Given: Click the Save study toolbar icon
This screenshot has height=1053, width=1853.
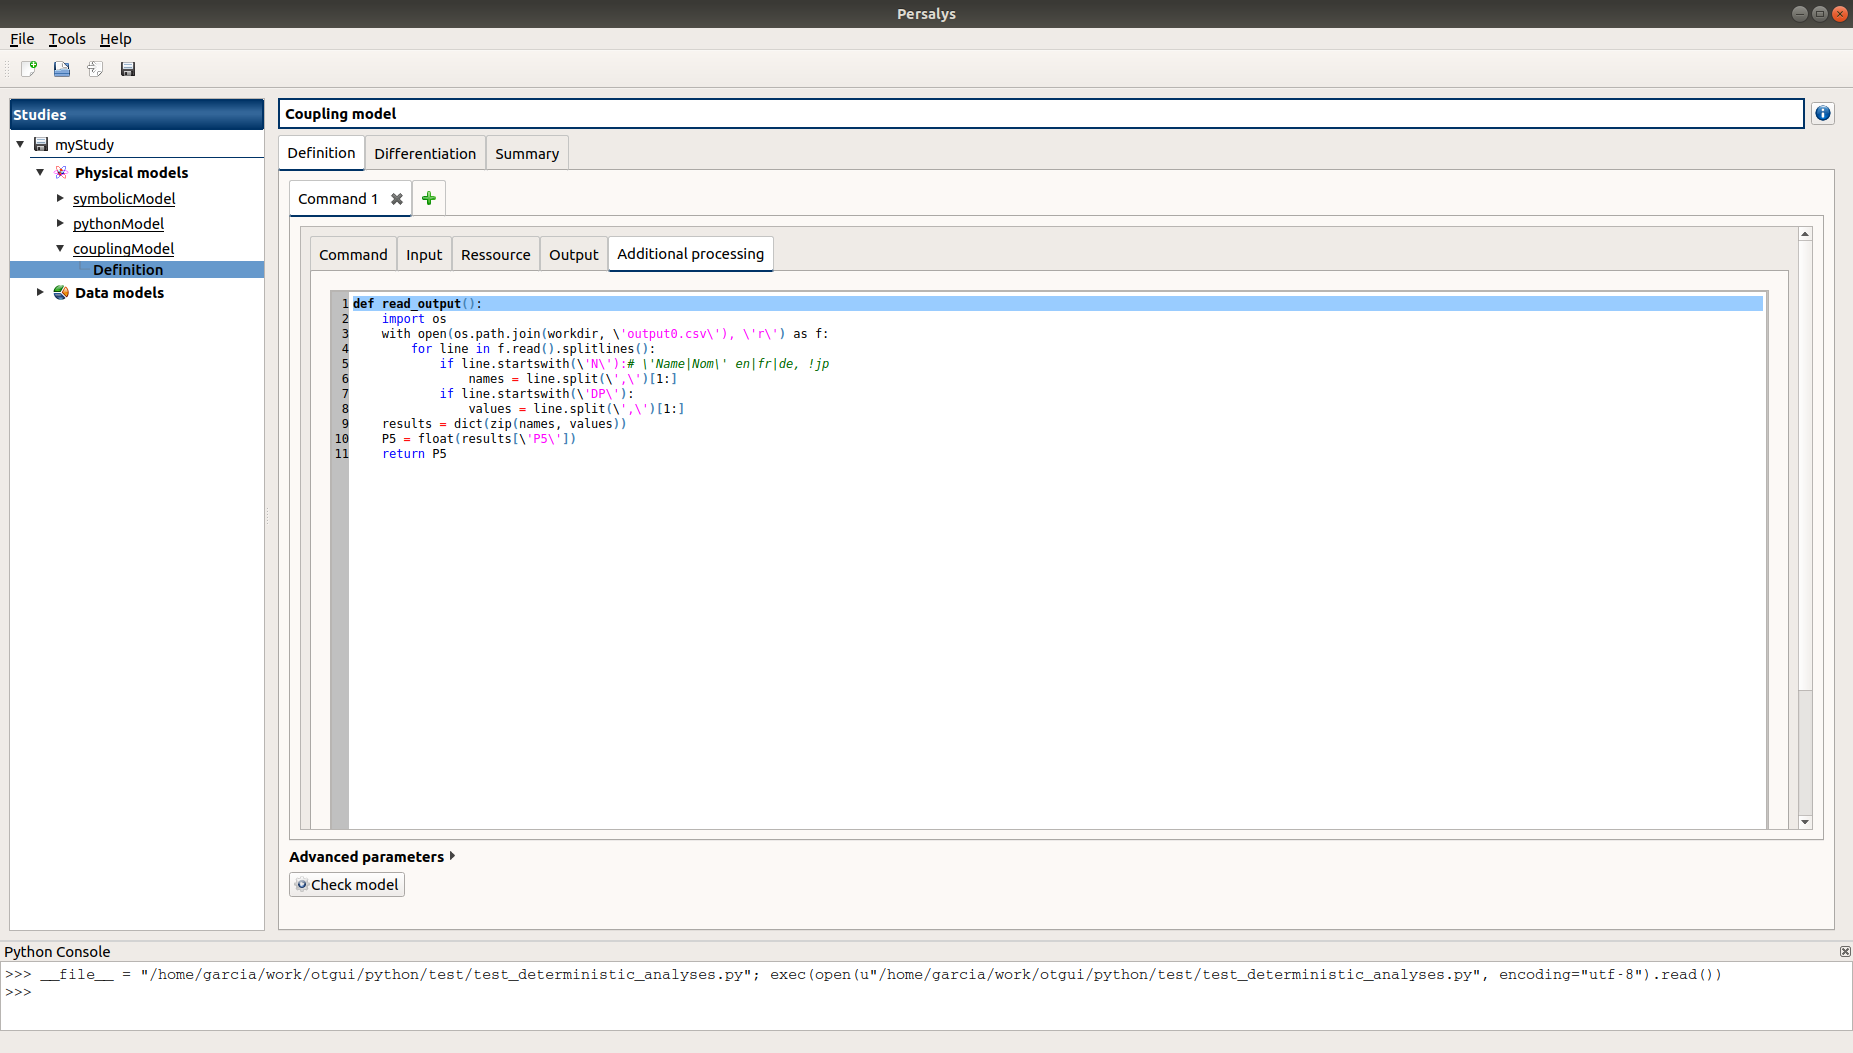Looking at the screenshot, I should click(128, 69).
